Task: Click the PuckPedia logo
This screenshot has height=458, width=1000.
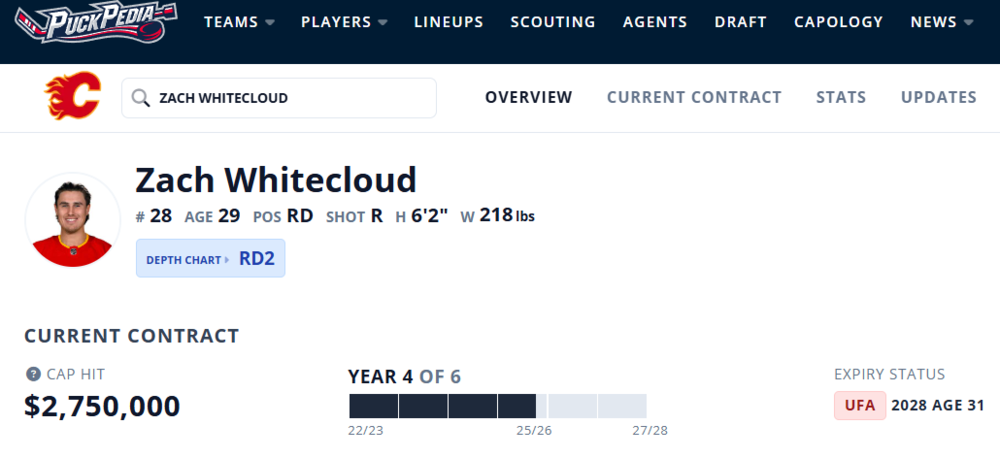Action: [x=98, y=22]
